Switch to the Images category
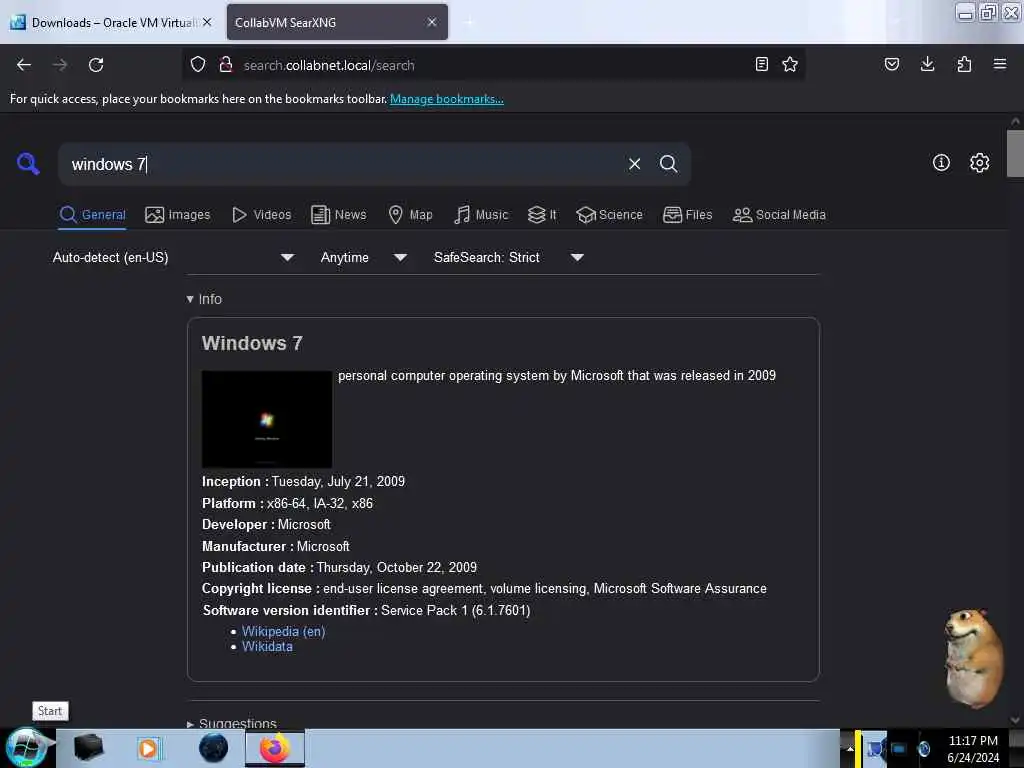Screen dimensions: 1024x768 point(178,215)
